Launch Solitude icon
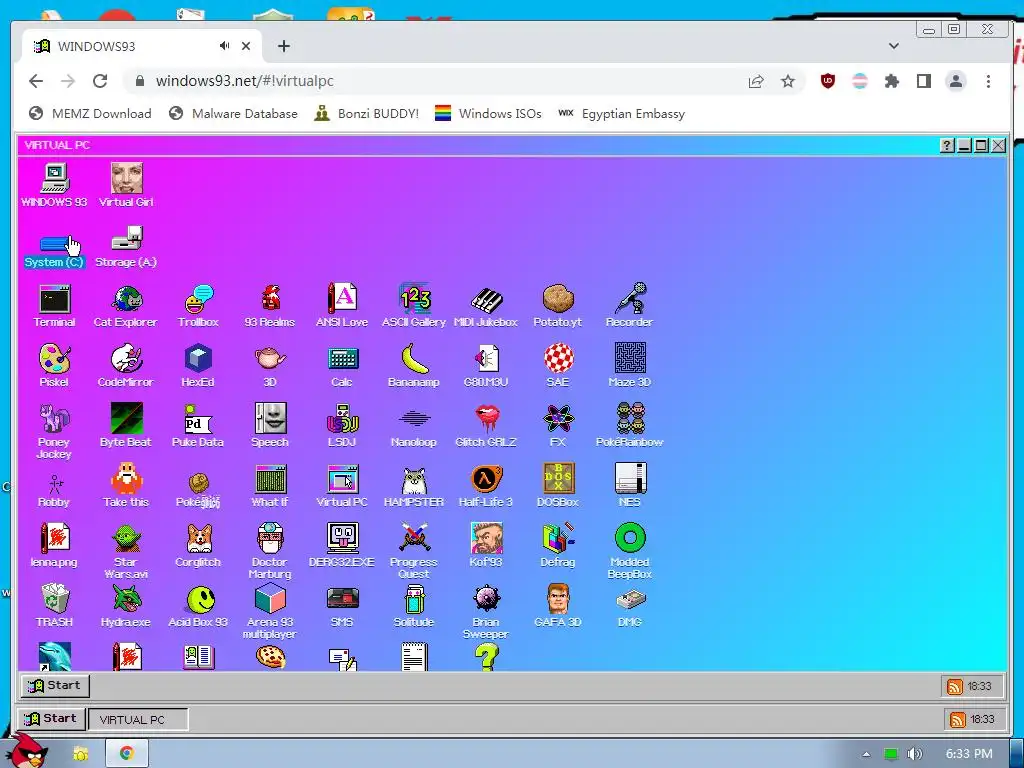 click(414, 605)
